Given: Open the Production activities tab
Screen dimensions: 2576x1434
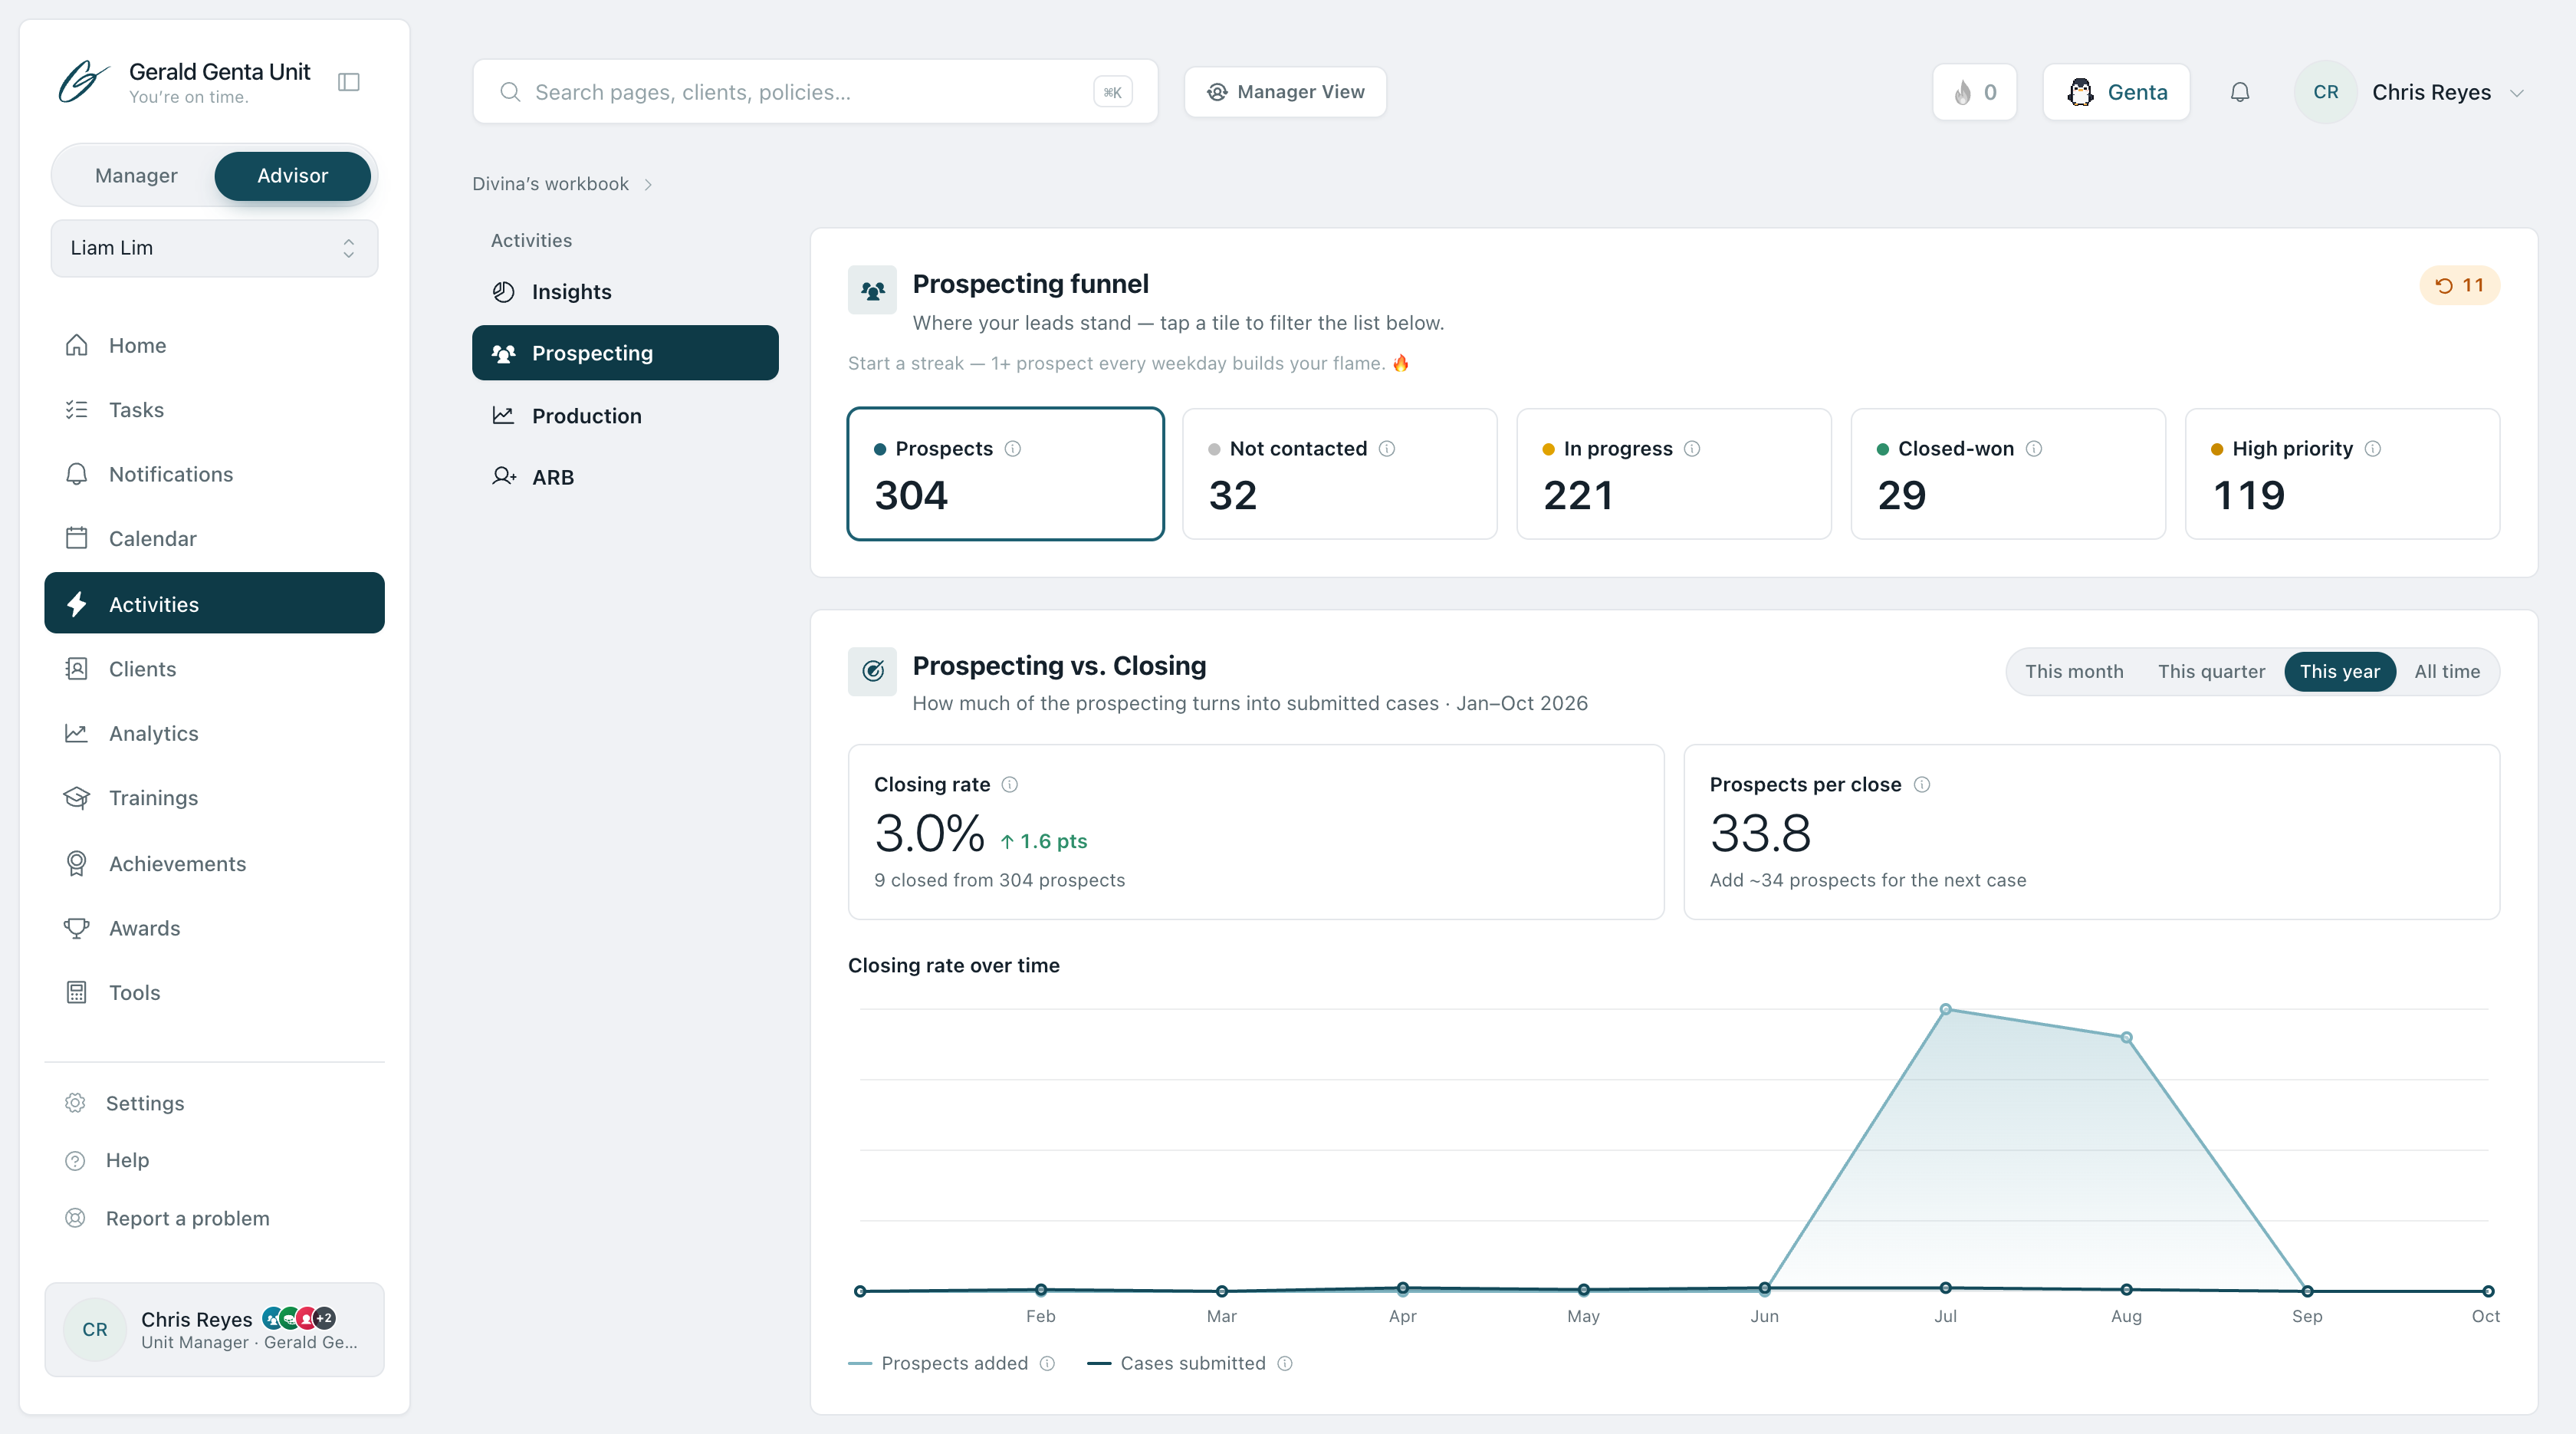Looking at the screenshot, I should (625, 416).
